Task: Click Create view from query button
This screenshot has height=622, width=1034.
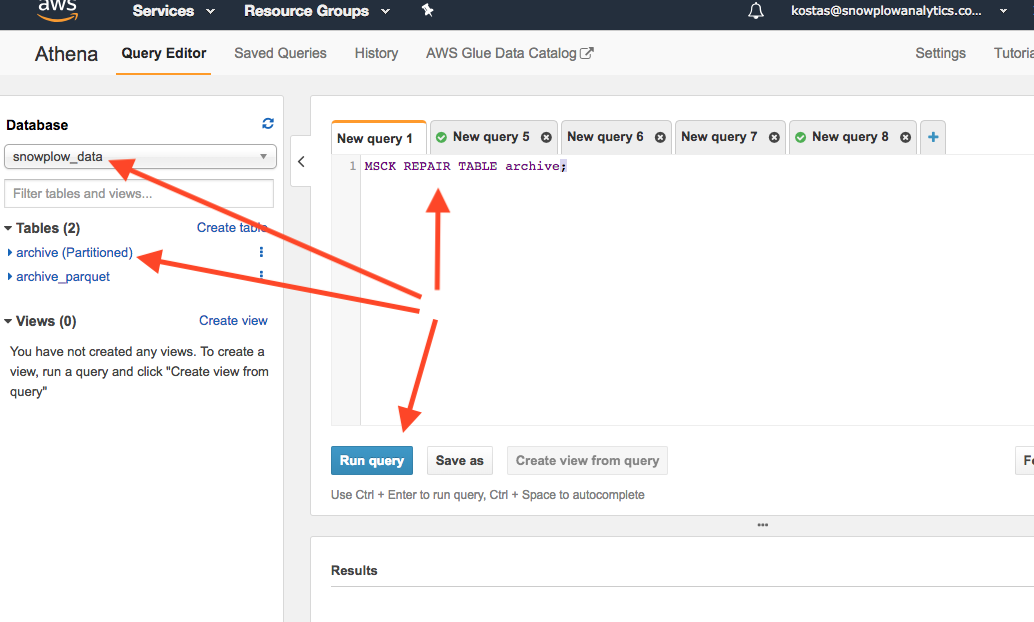Action: [587, 460]
